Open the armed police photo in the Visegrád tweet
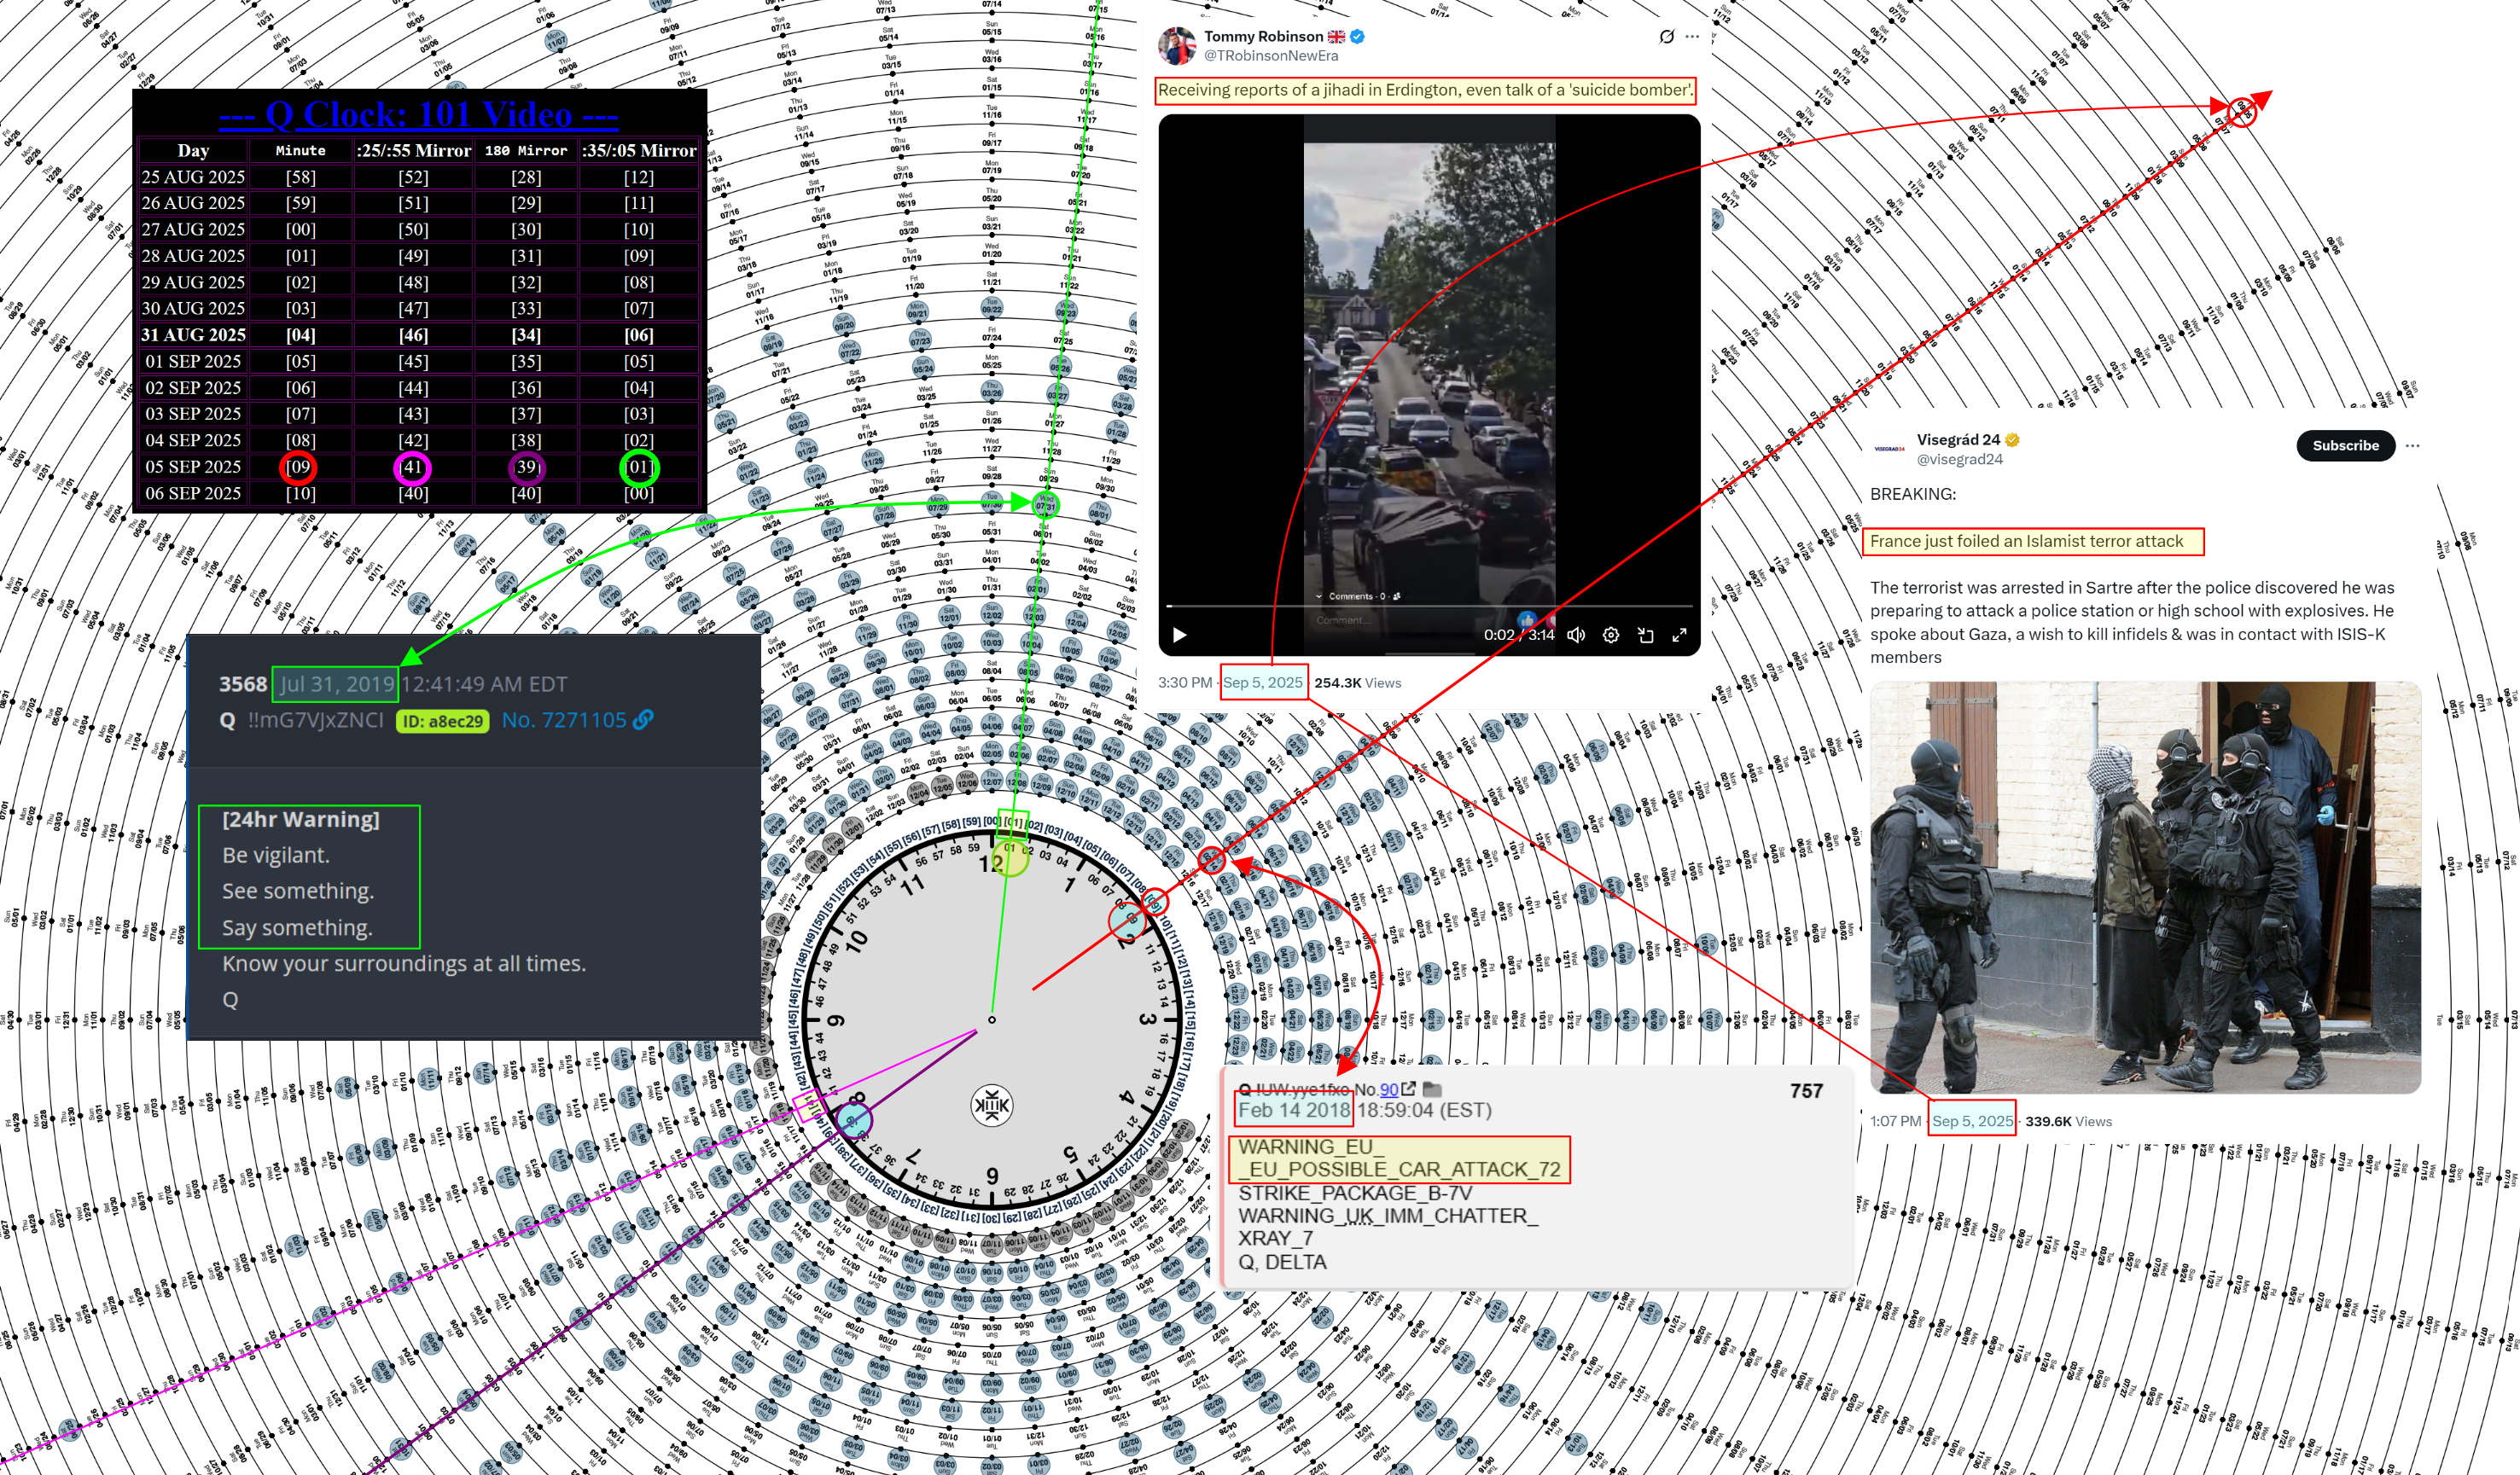2520x1475 pixels. pos(2145,888)
